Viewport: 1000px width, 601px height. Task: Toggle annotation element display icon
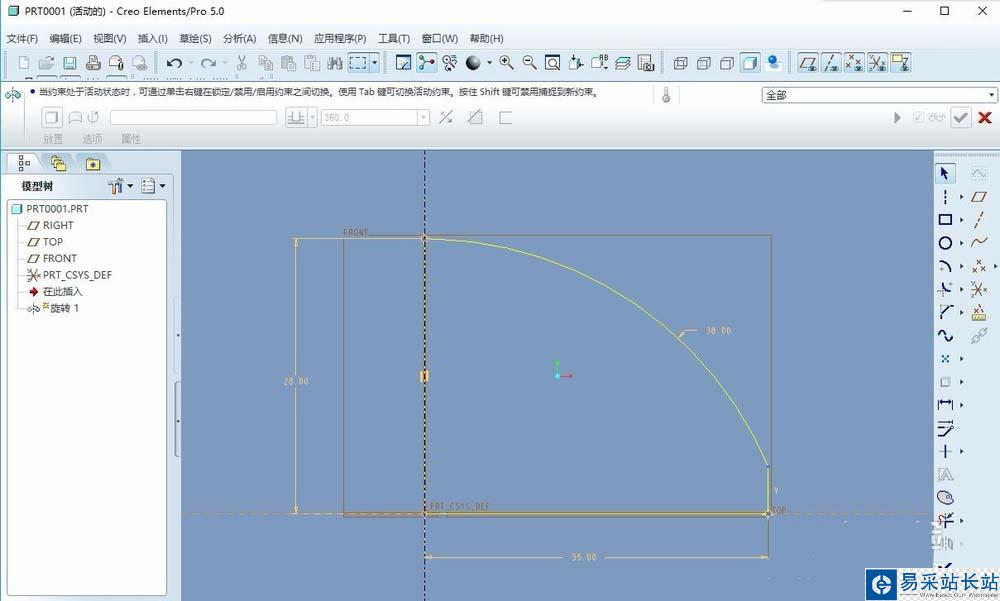point(901,63)
